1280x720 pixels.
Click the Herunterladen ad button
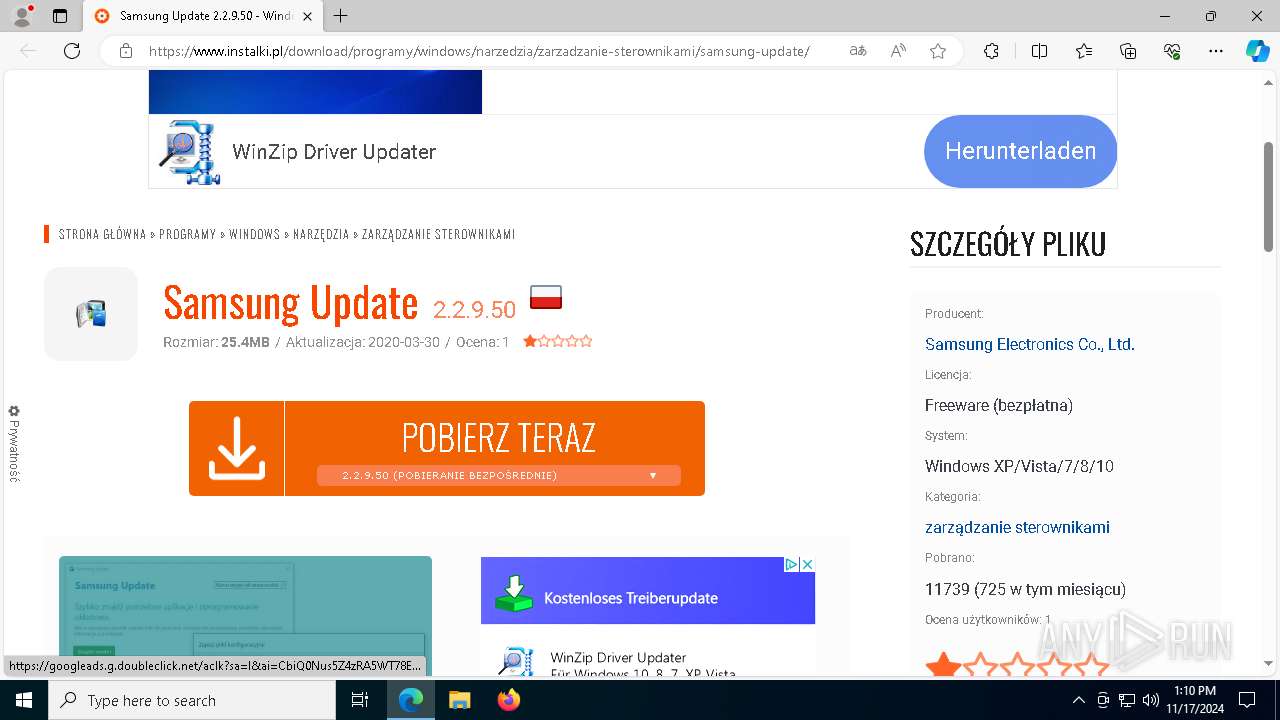click(1020, 151)
